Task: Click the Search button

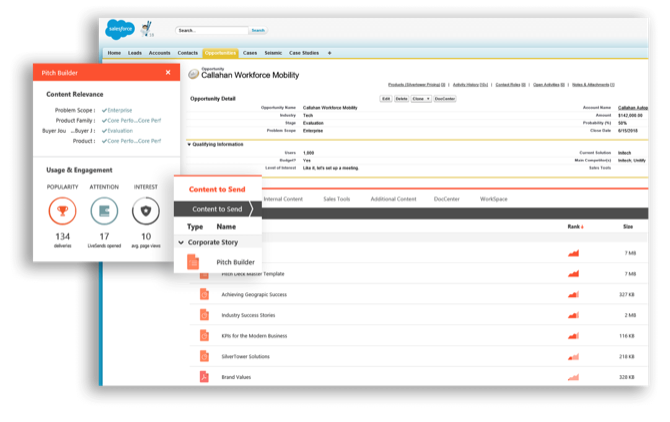Action: 258,31
